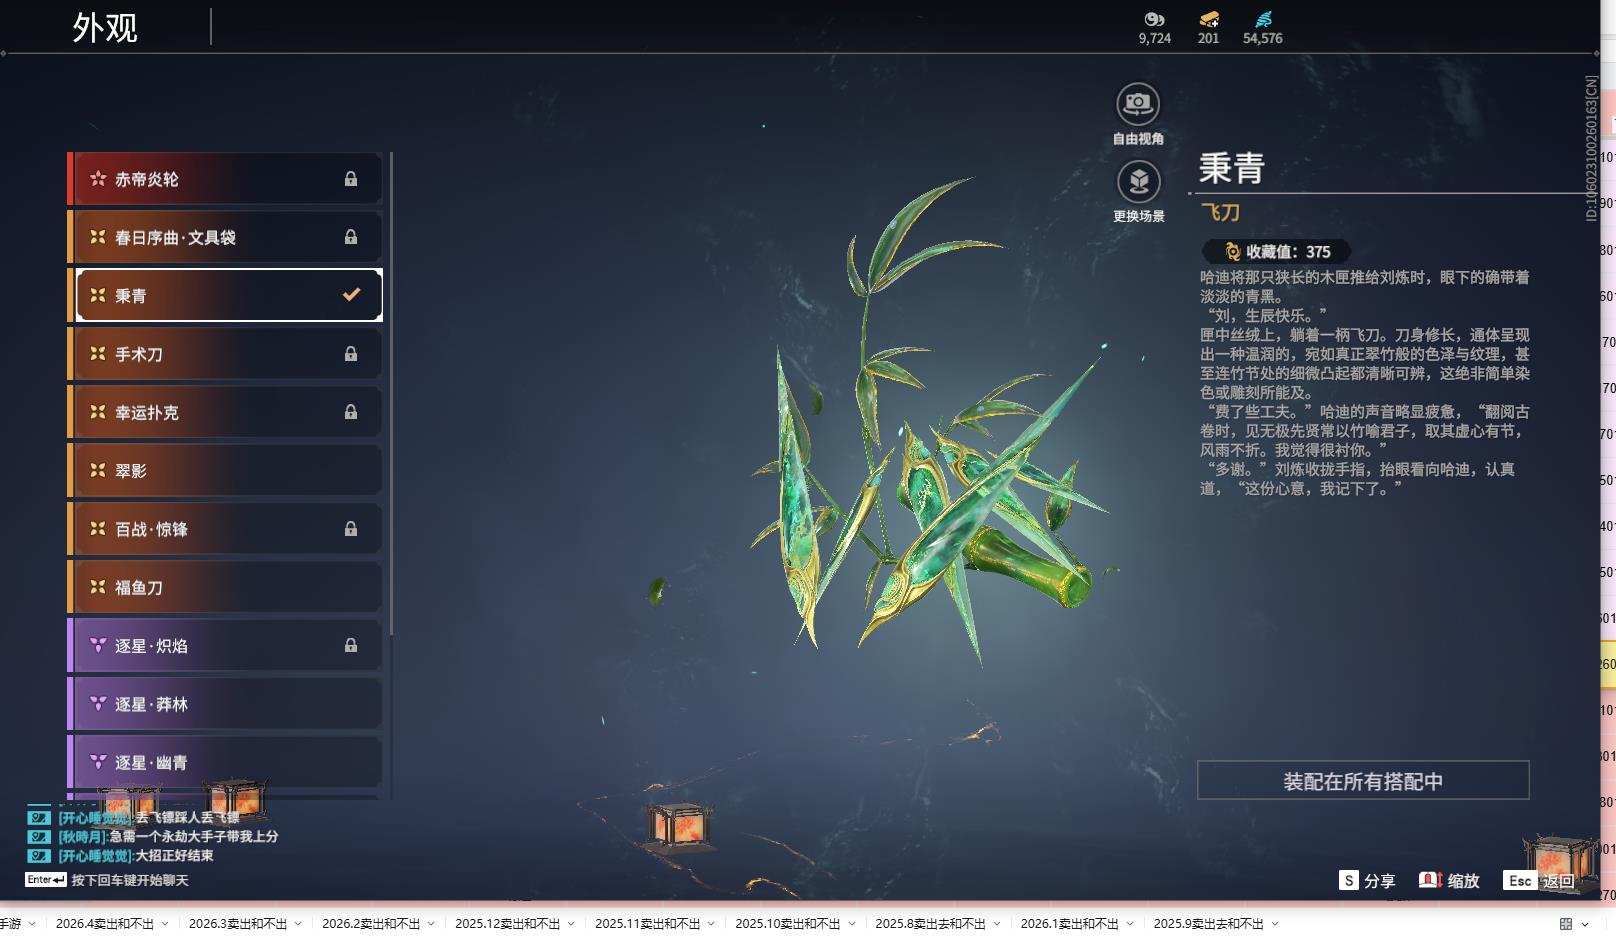Click the 缩放 zoom icon at bottom right

point(1428,881)
